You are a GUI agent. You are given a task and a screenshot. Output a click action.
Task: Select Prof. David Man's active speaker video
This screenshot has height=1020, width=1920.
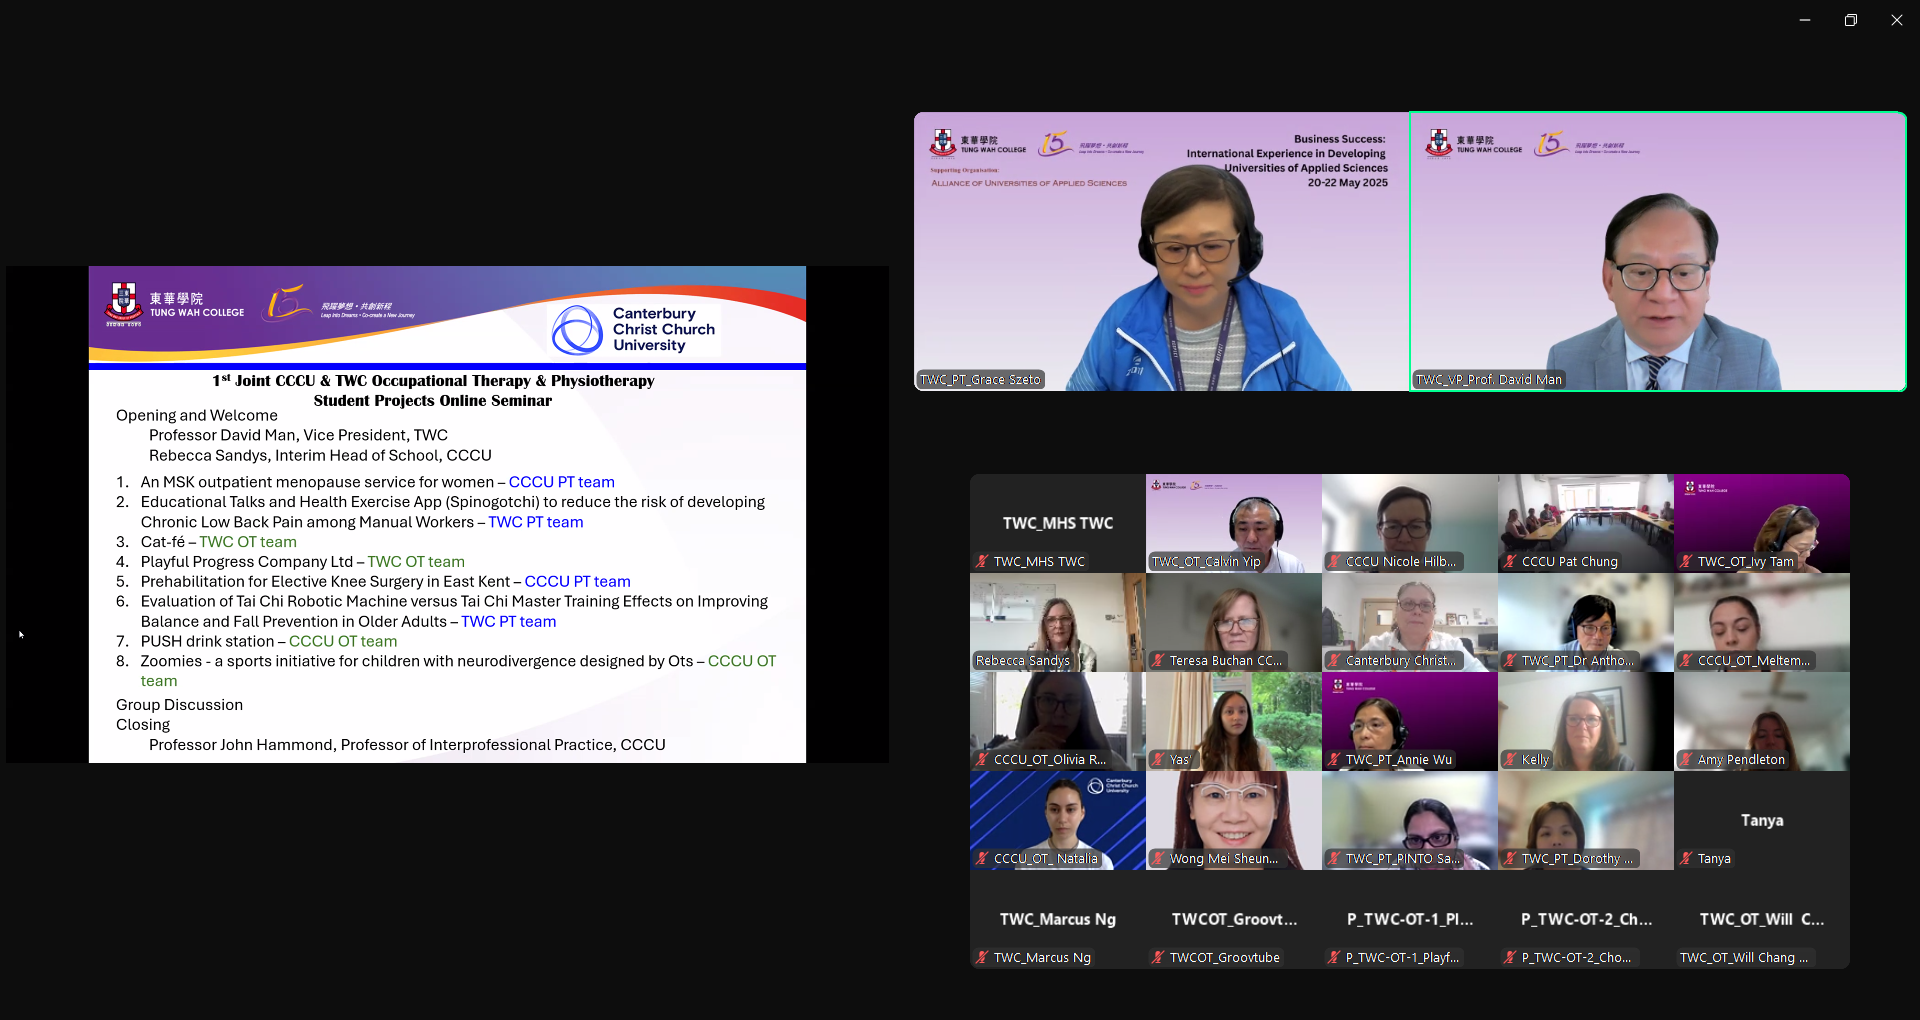click(1658, 251)
